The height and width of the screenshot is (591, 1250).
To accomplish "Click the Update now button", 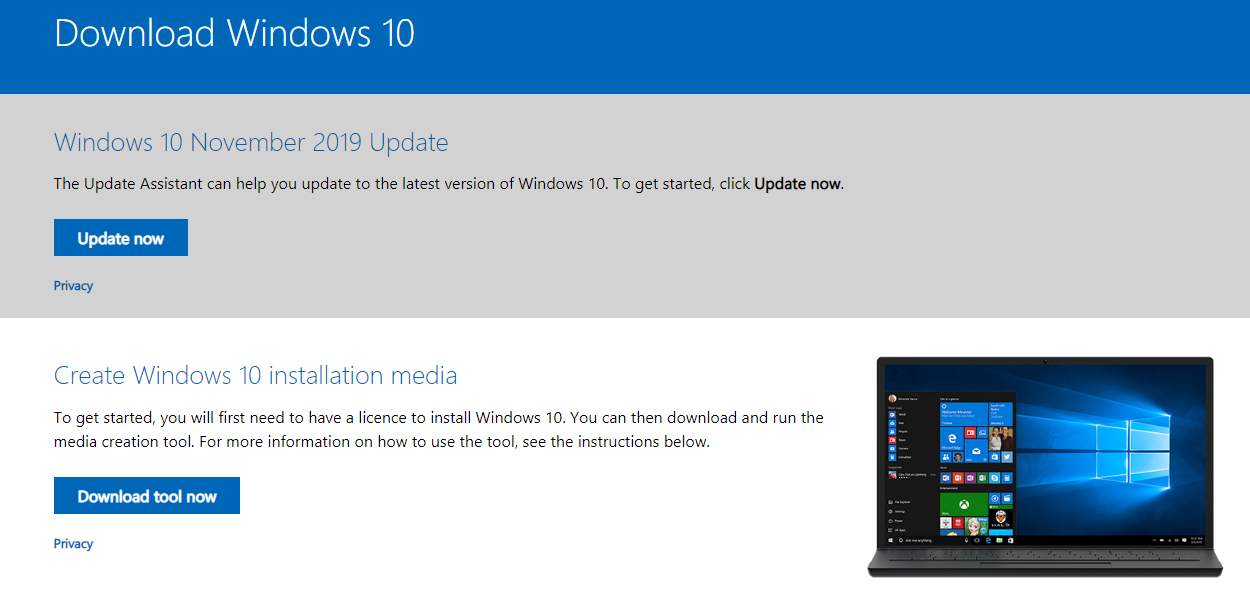I will tap(121, 238).
